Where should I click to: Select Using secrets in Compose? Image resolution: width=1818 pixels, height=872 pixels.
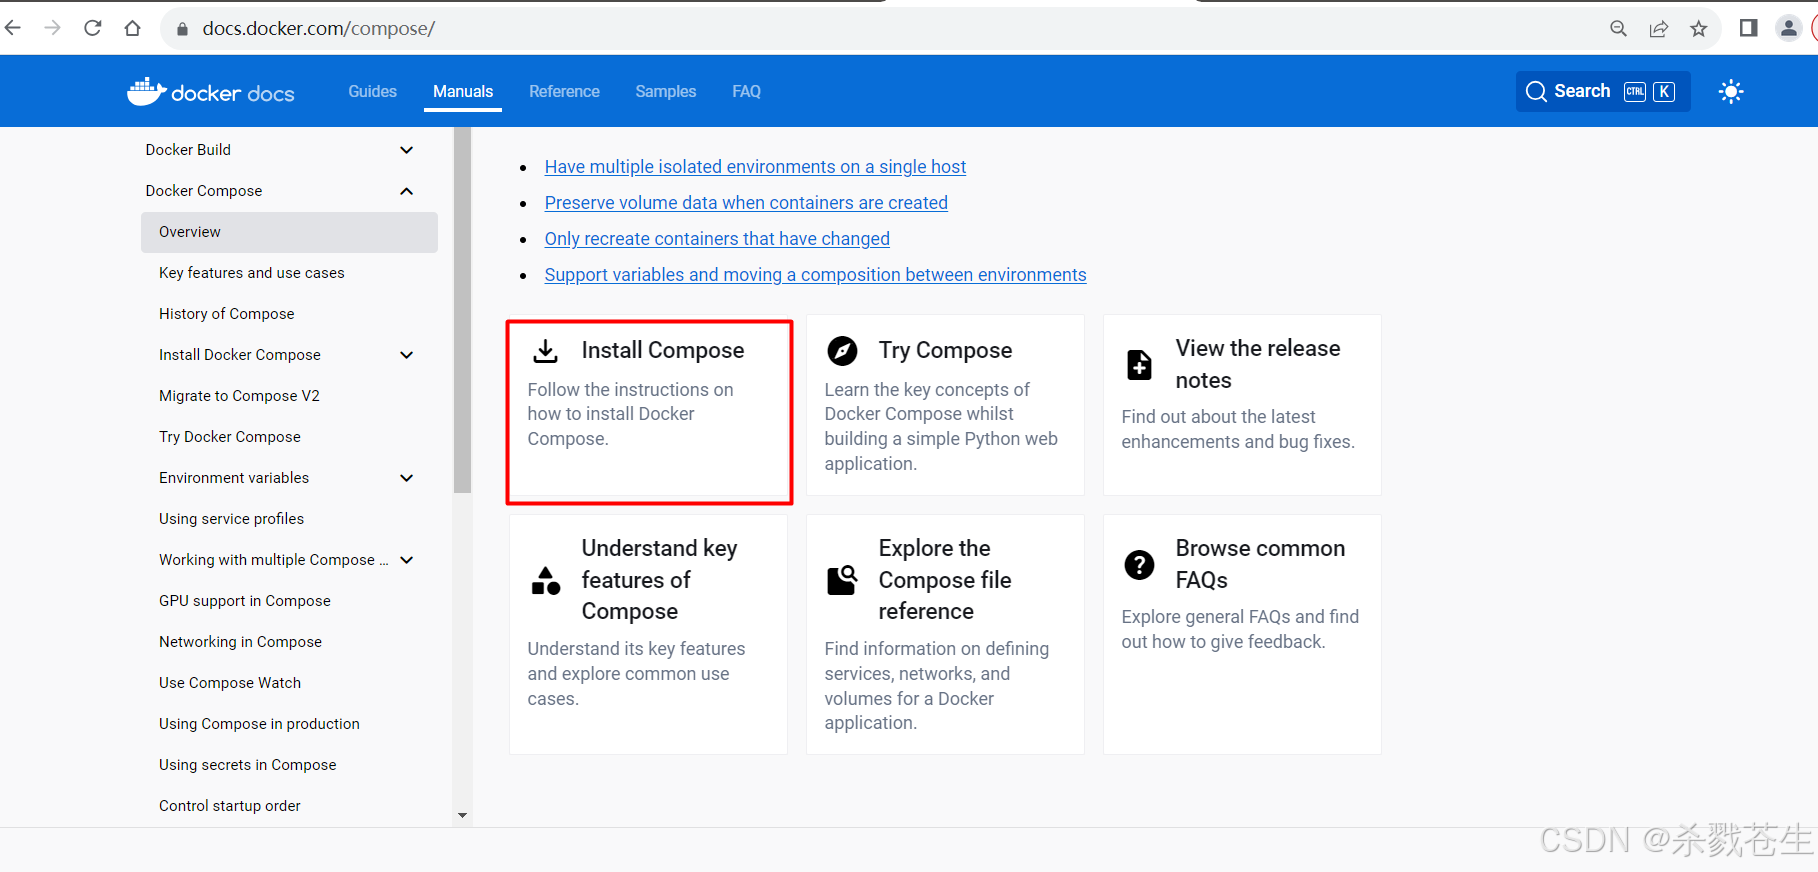tap(247, 765)
